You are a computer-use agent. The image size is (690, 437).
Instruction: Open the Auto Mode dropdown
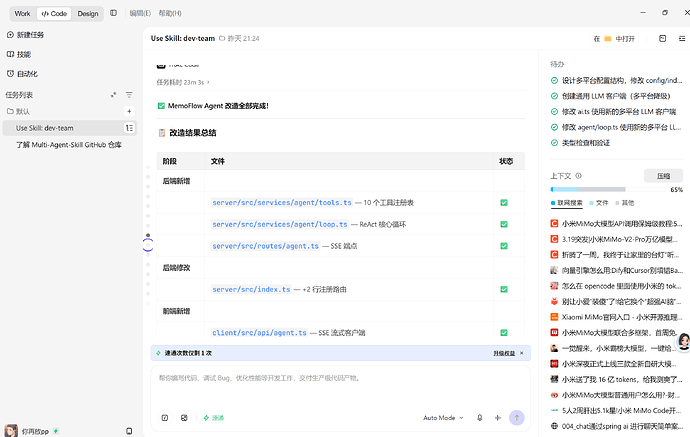click(x=443, y=418)
